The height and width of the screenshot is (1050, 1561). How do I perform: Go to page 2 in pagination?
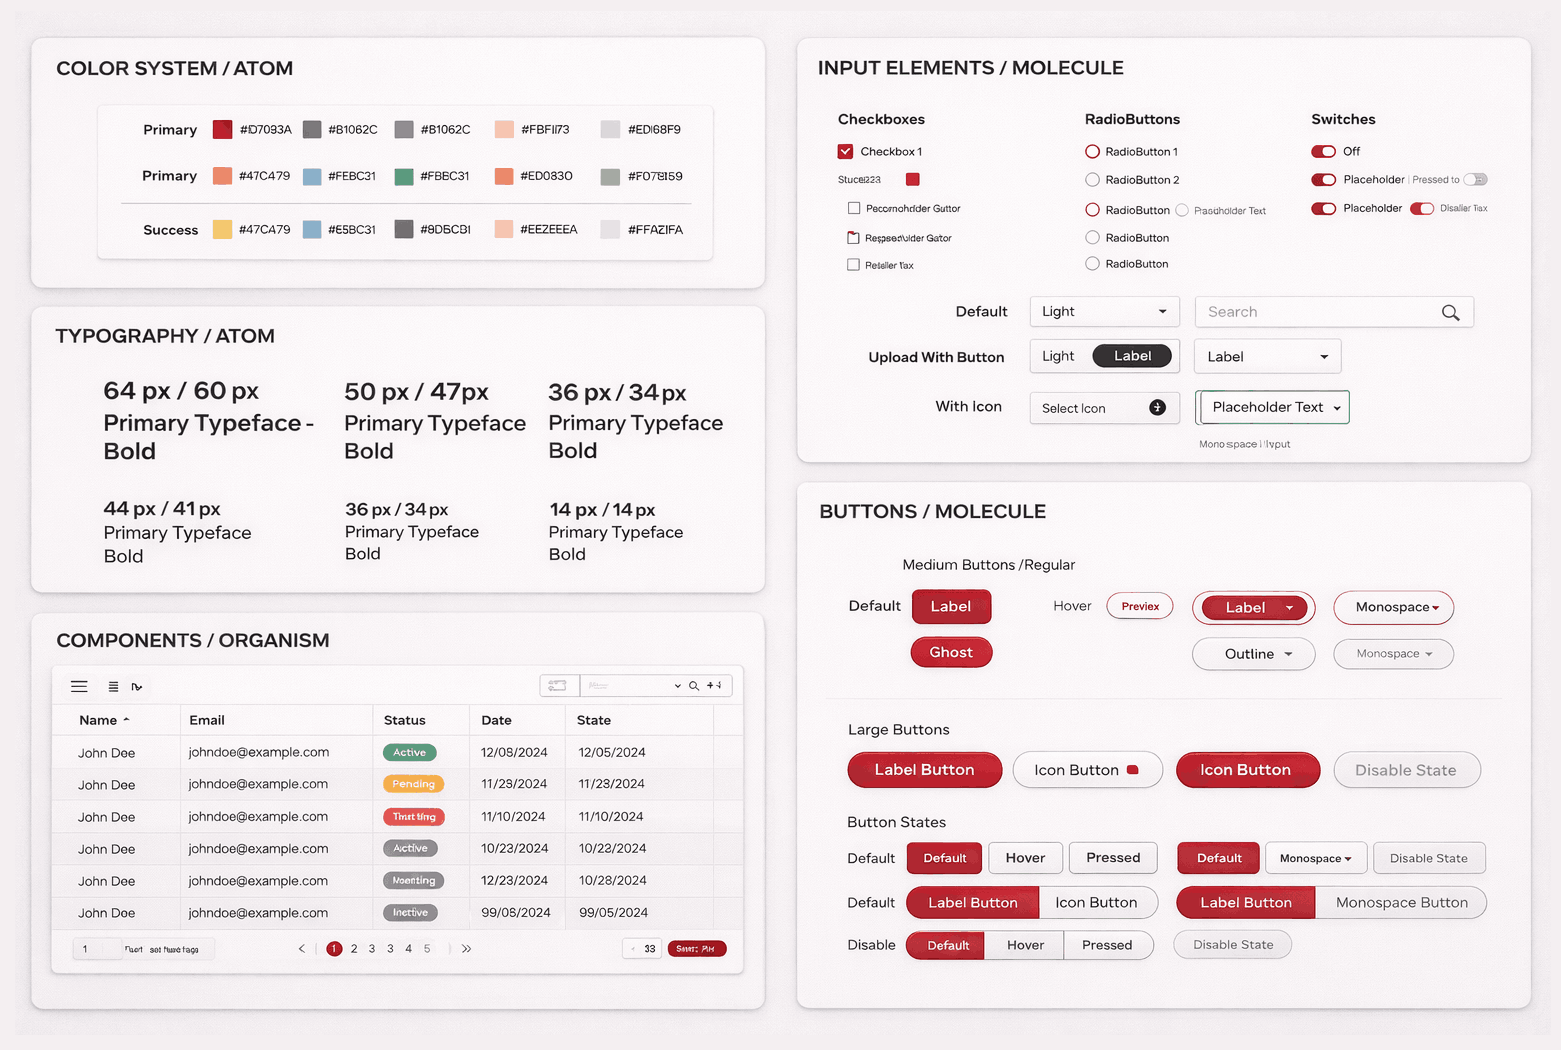coord(354,949)
